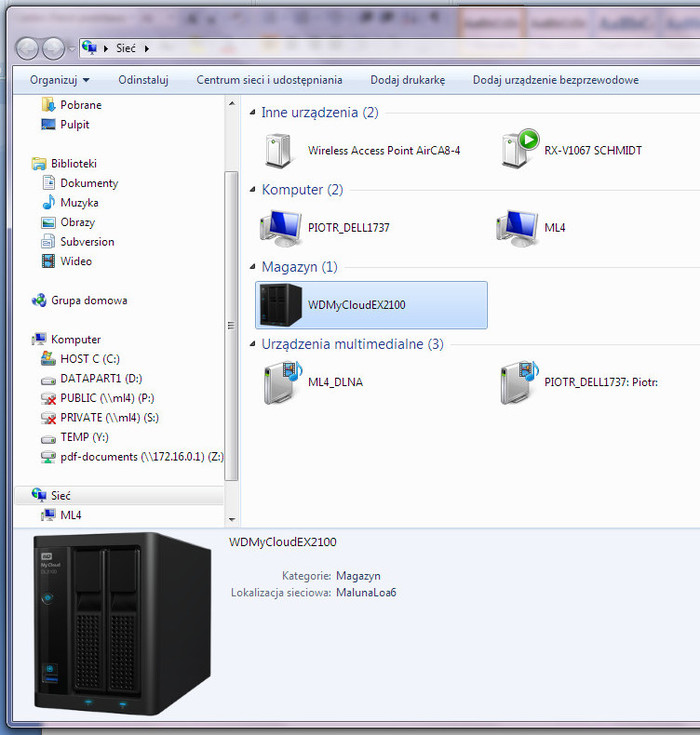Open the Organizuj dropdown menu

[x=59, y=80]
